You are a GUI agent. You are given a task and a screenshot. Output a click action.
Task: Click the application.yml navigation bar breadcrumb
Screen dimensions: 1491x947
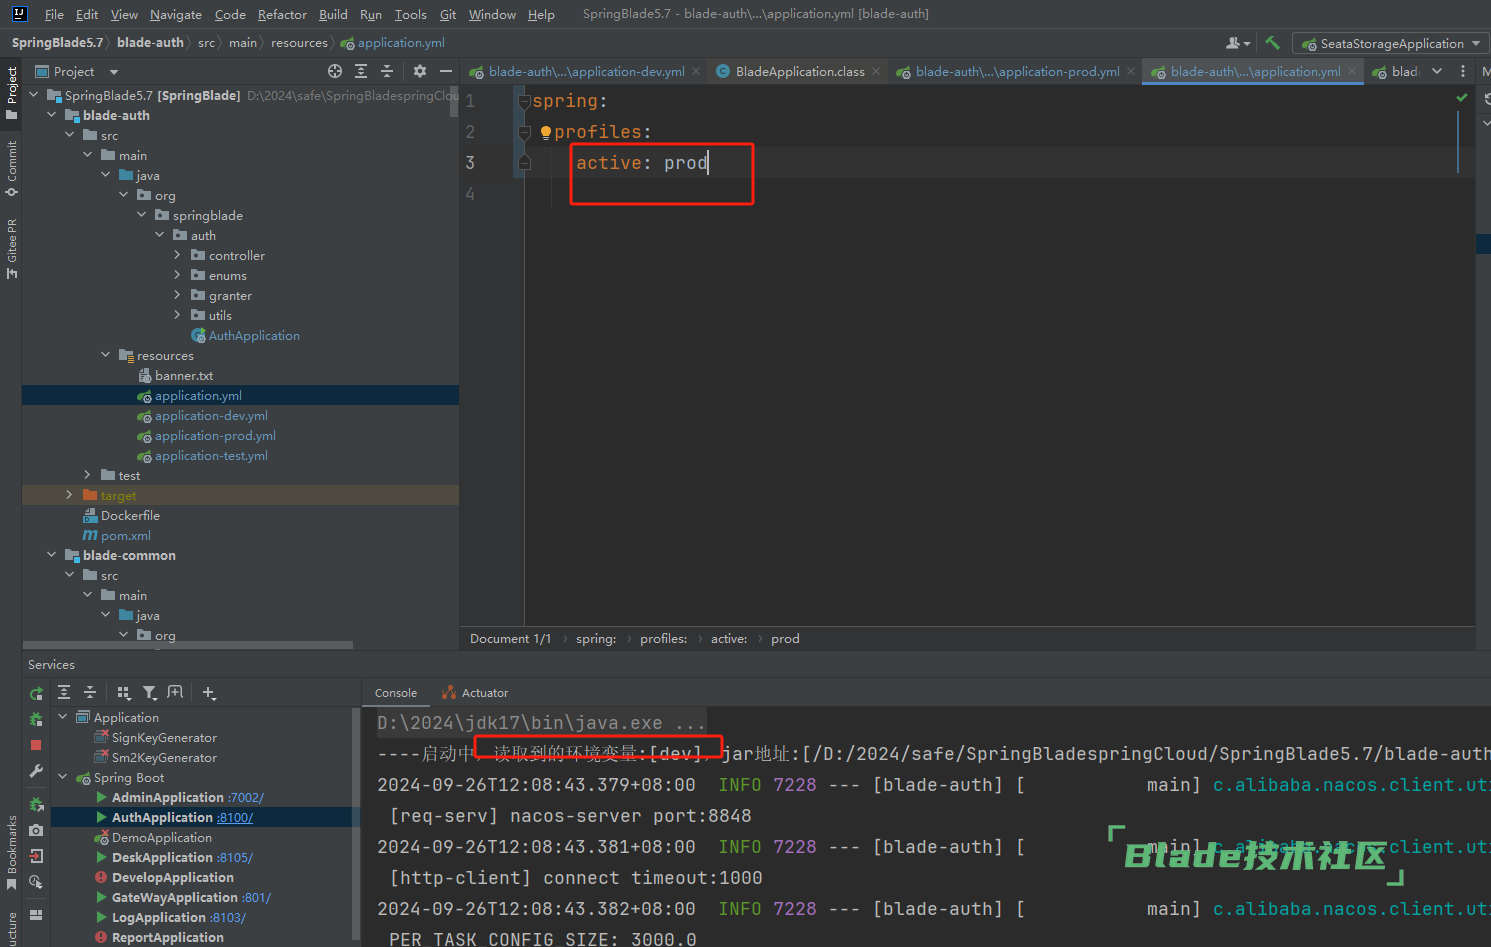point(392,43)
